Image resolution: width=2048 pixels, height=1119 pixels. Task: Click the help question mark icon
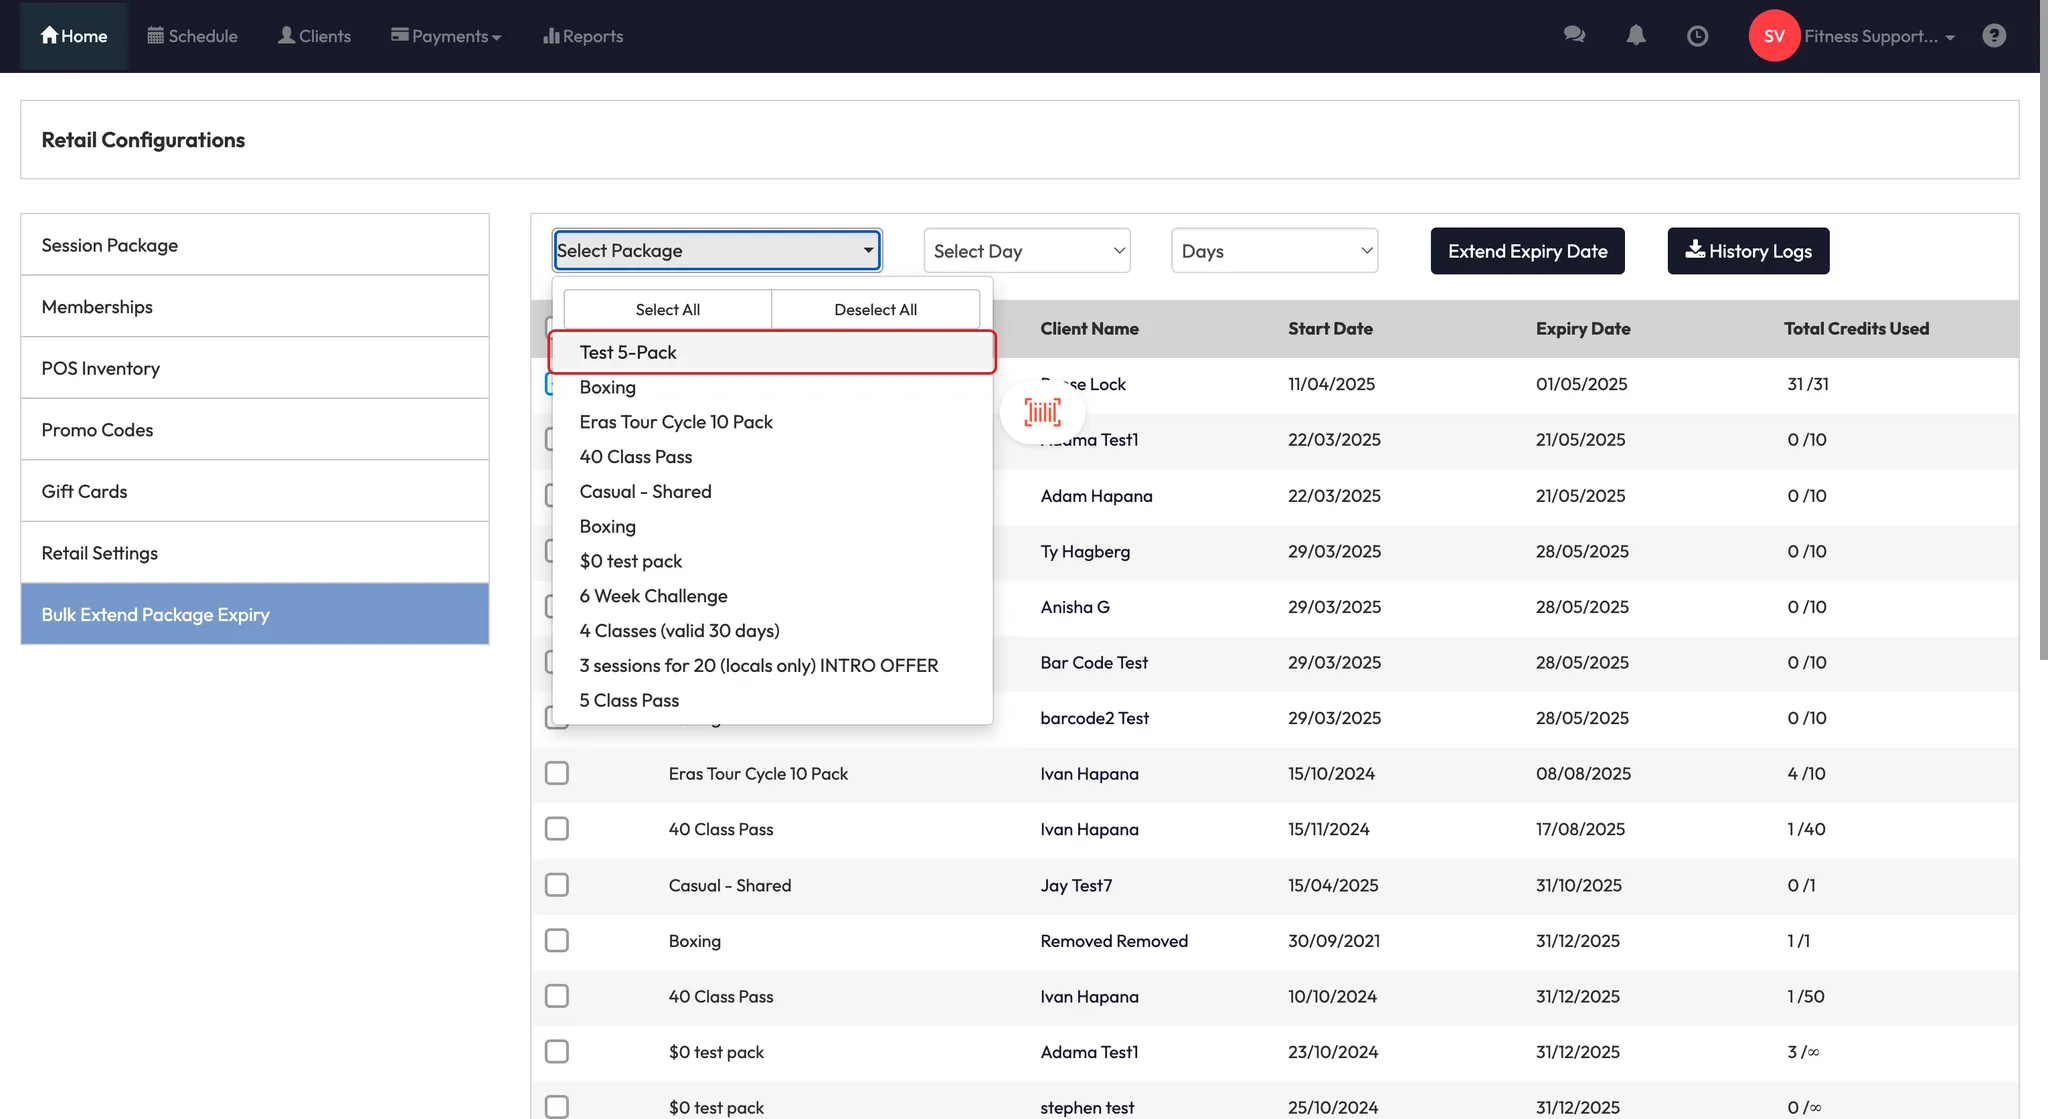(x=1994, y=36)
